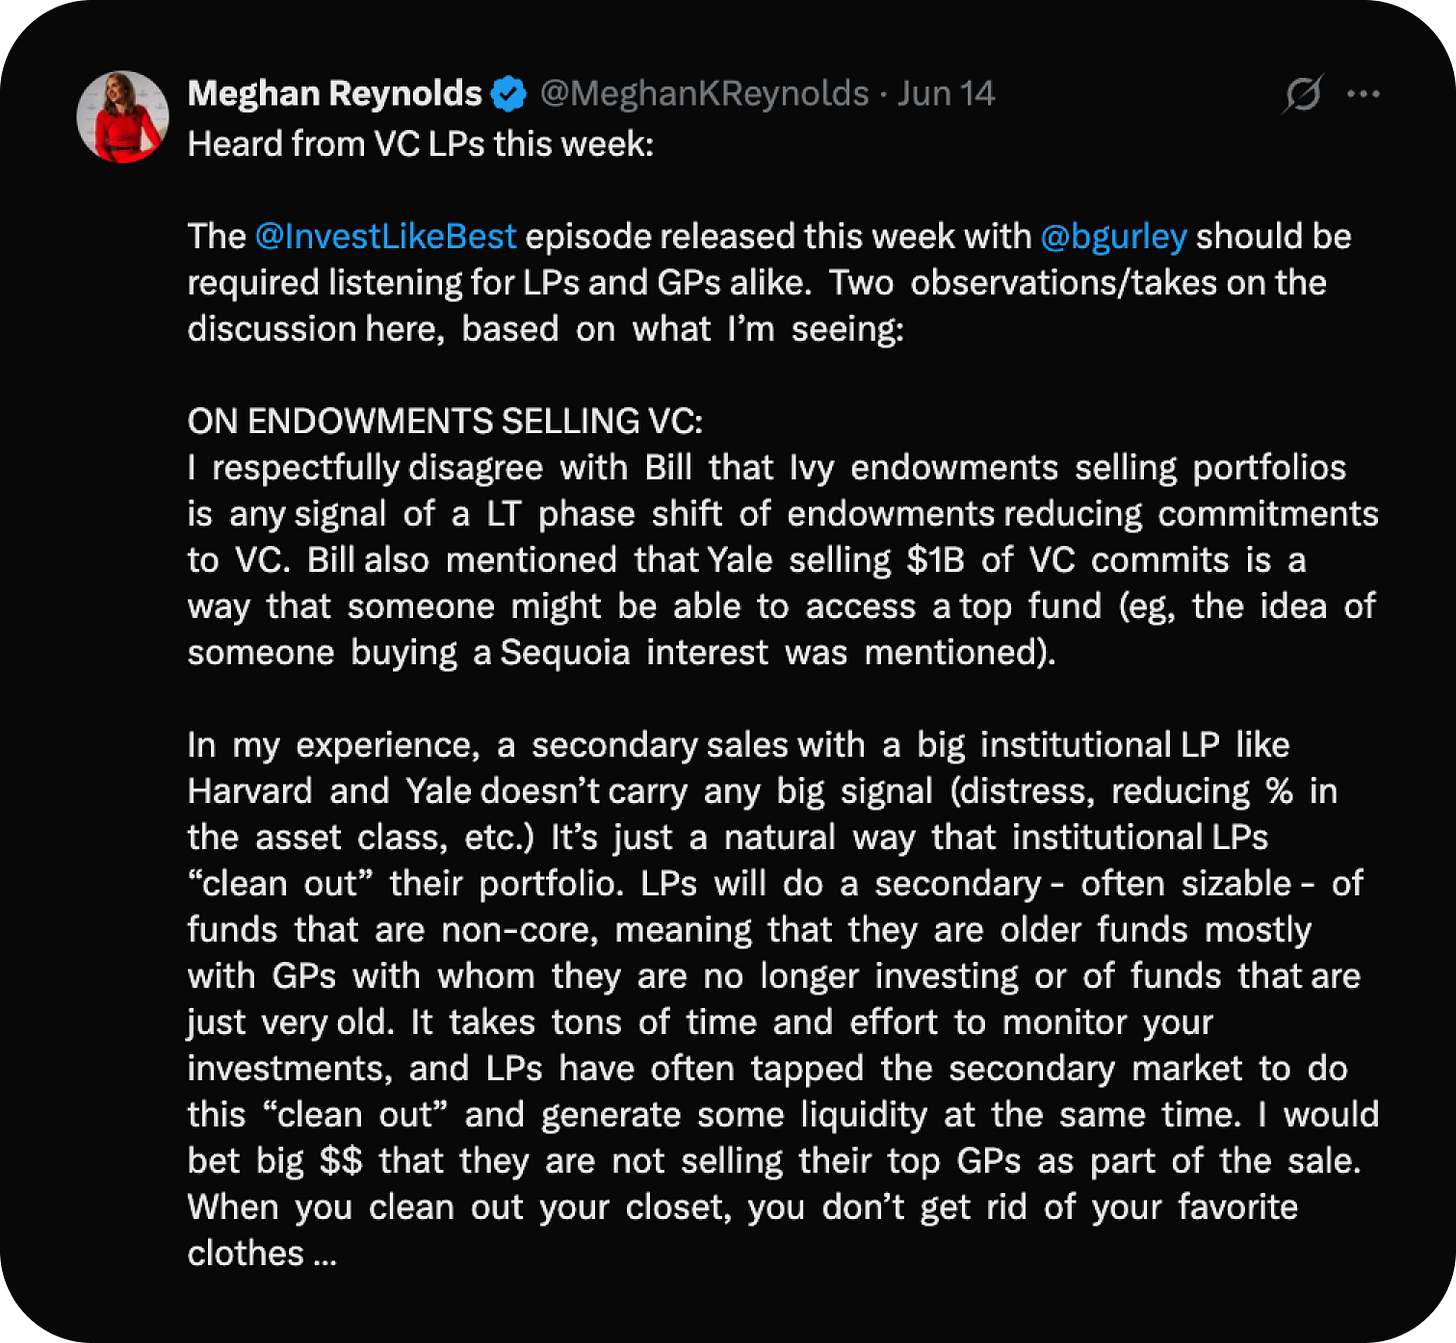The height and width of the screenshot is (1343, 1456).
Task: Open the three-dots more options menu
Action: (1363, 94)
